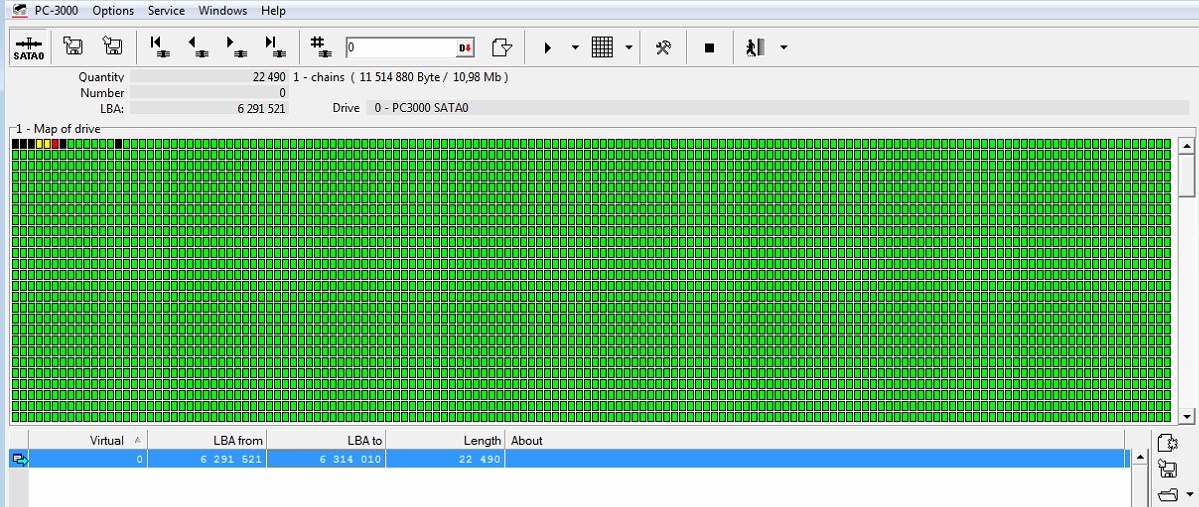The image size is (1199, 507).
Task: Click the go-to-LBA hash icon
Action: tap(319, 47)
